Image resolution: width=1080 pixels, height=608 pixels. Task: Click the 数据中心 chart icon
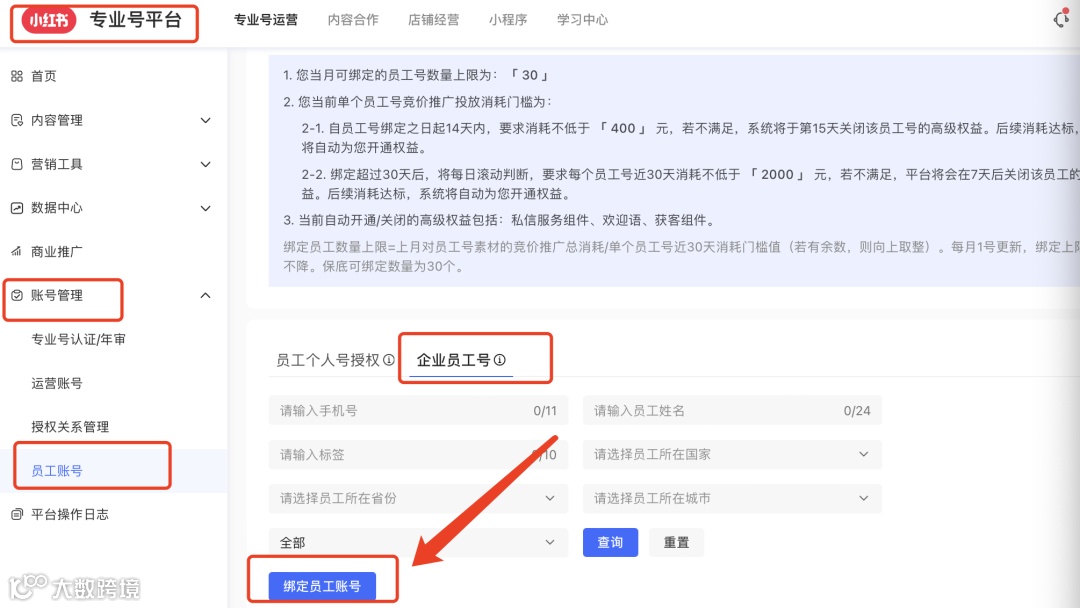click(x=17, y=208)
